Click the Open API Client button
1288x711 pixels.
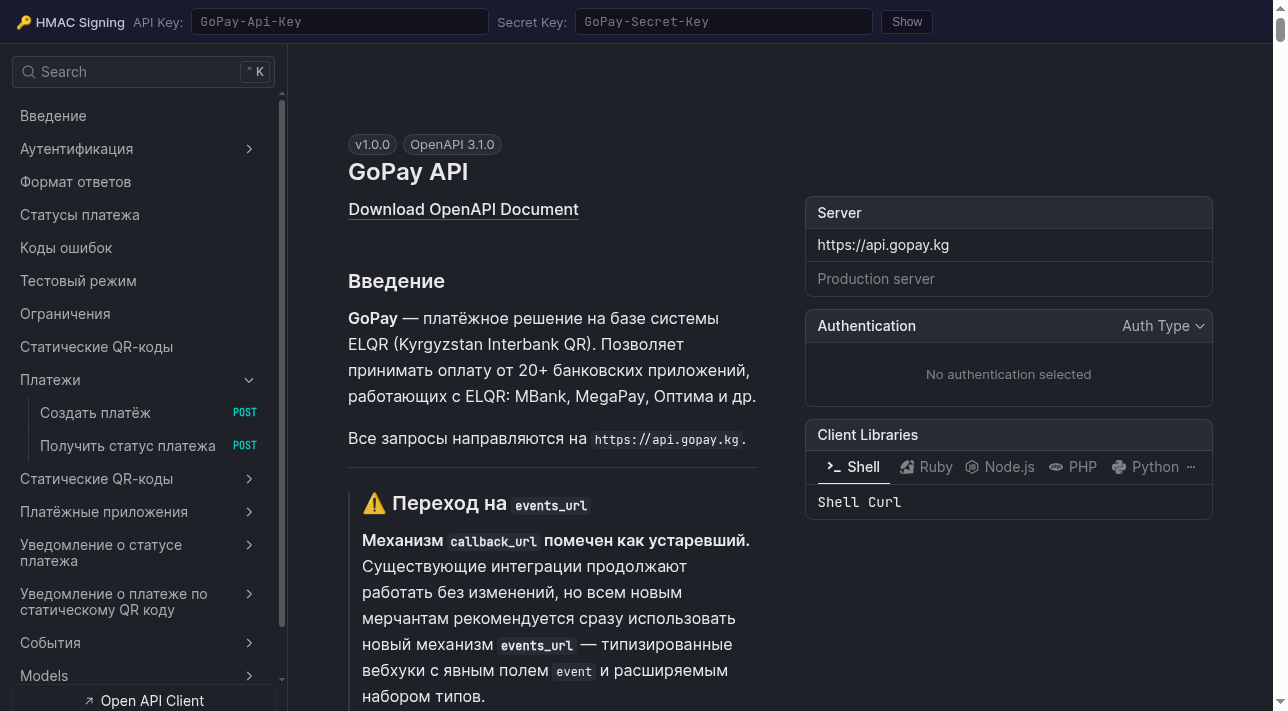[143, 701]
